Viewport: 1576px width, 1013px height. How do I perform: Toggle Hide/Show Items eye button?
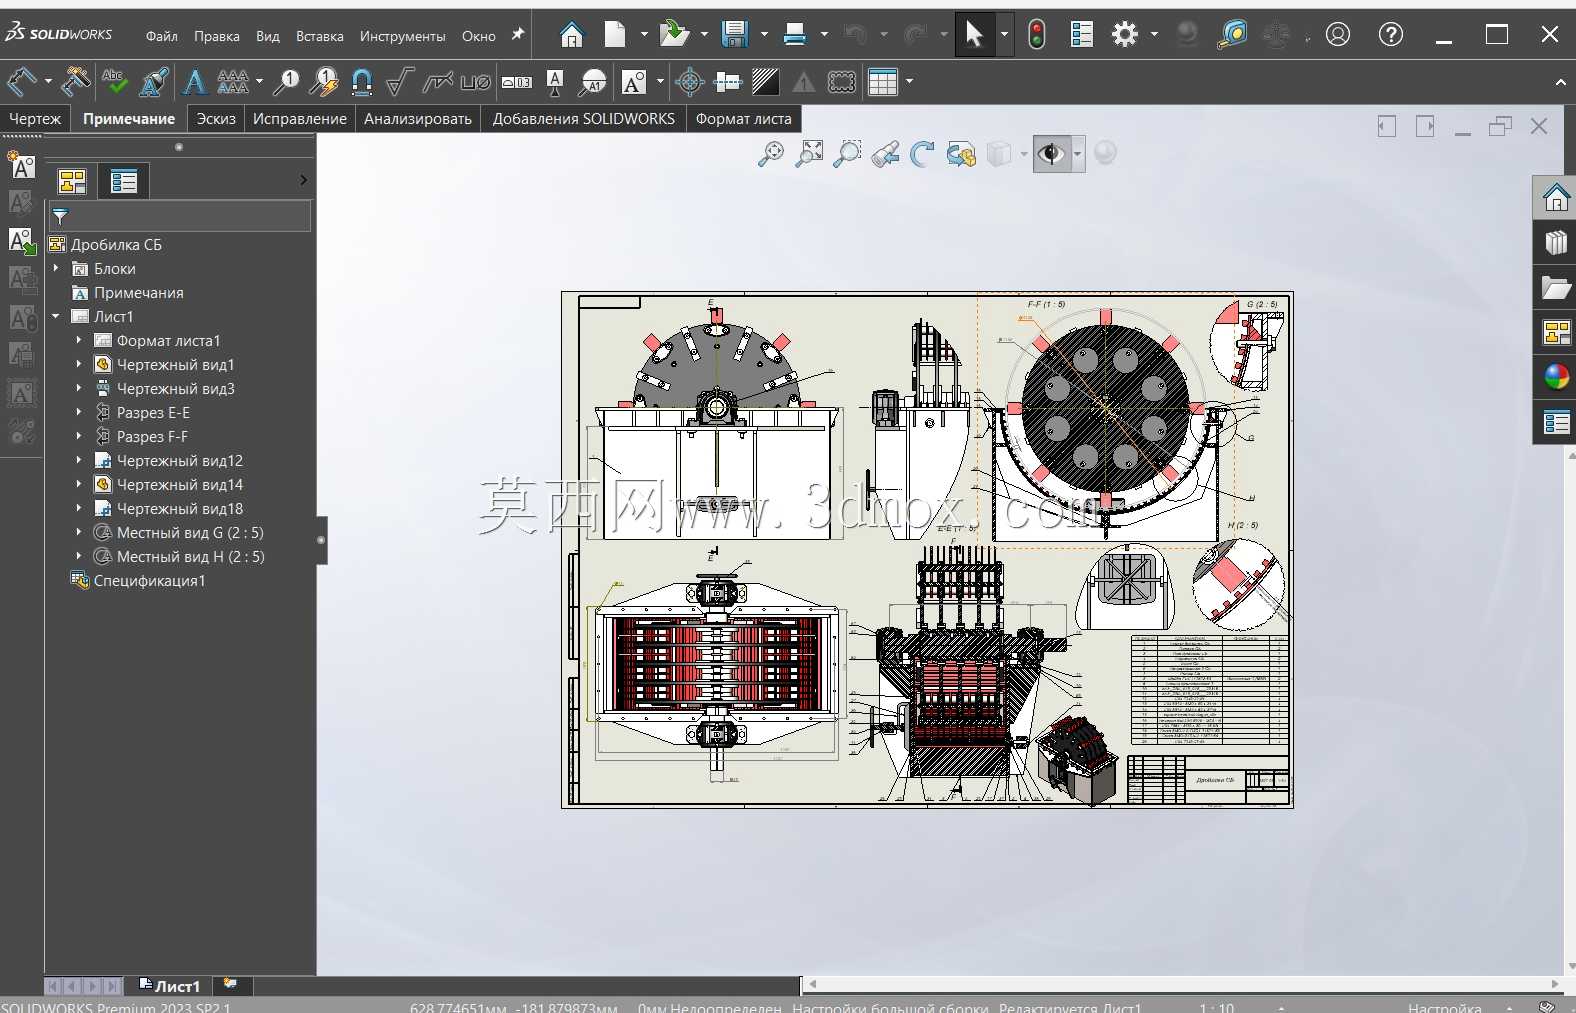point(1050,153)
